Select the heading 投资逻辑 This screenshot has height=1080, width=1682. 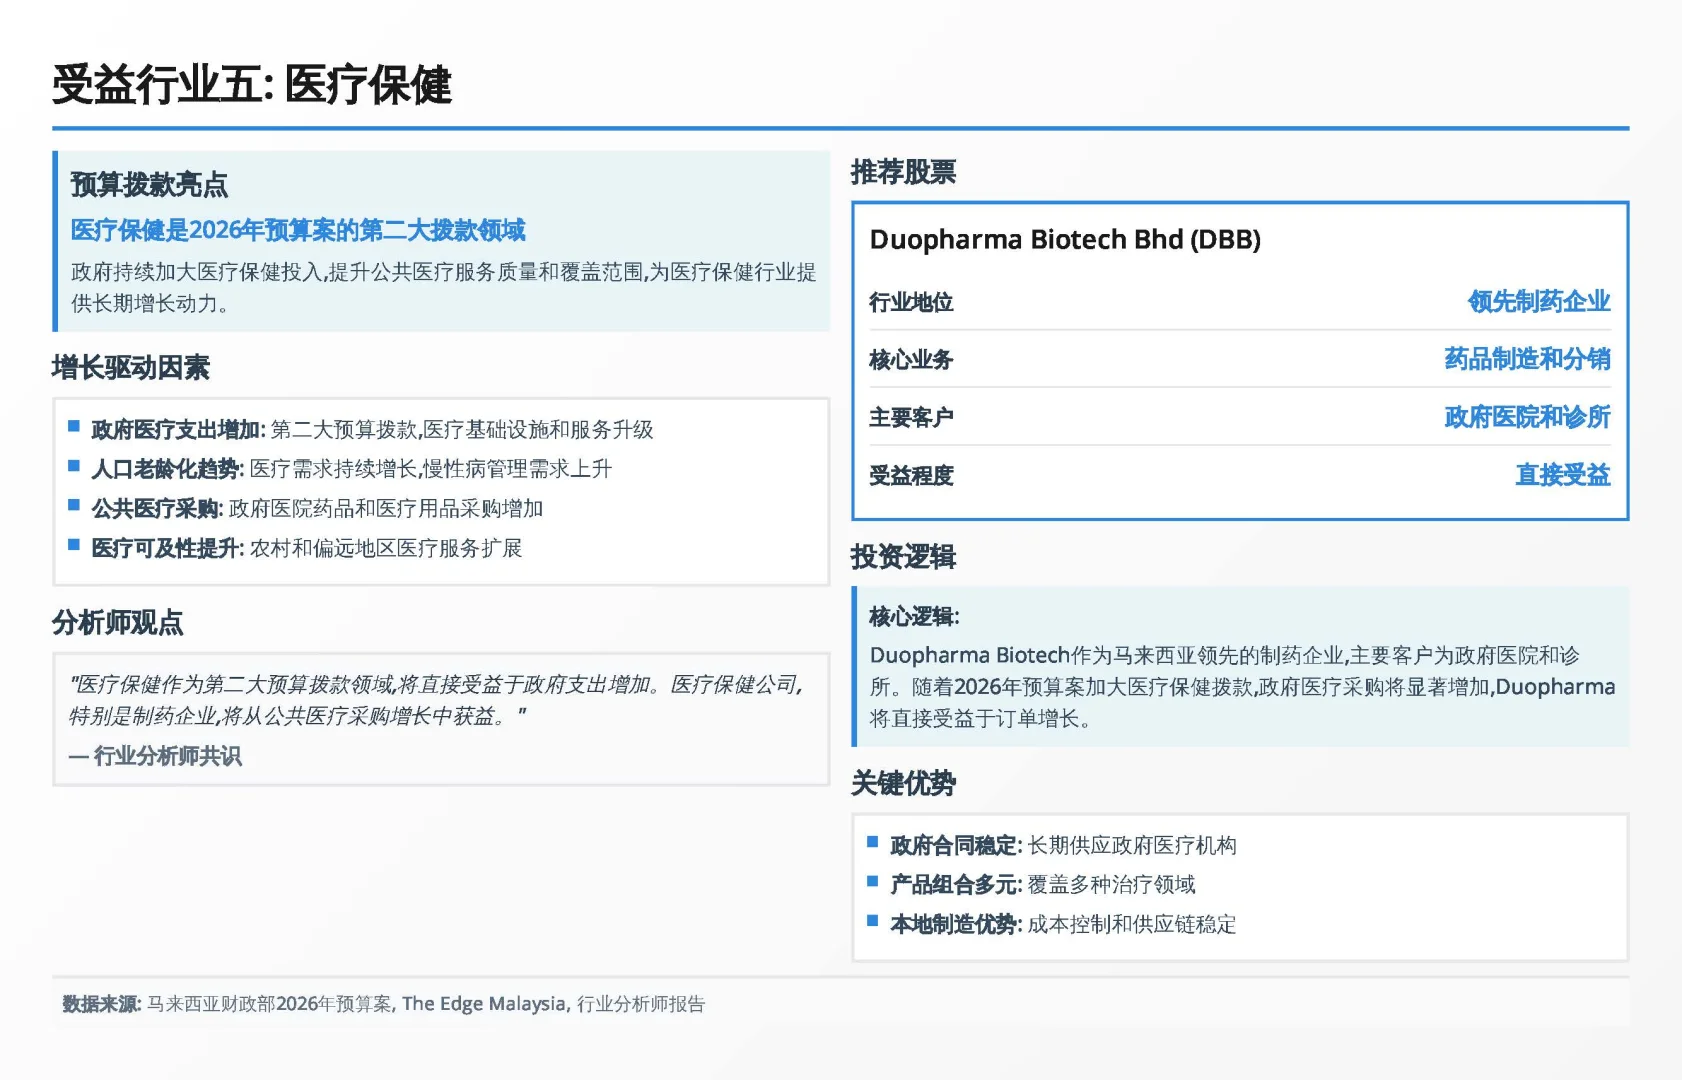904,557
